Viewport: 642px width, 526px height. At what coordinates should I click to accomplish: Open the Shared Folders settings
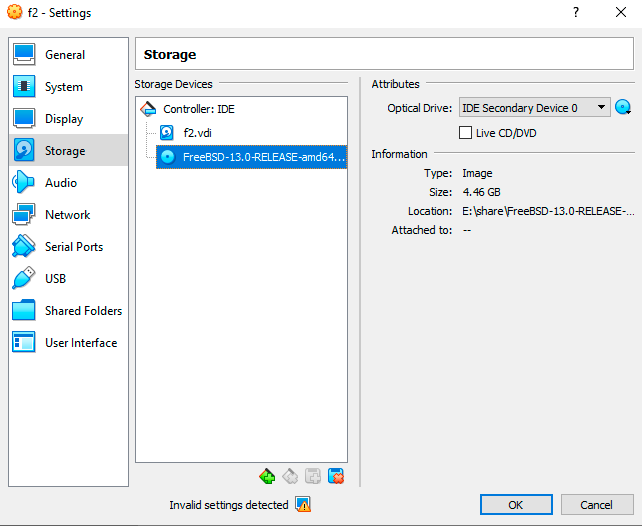tap(83, 311)
